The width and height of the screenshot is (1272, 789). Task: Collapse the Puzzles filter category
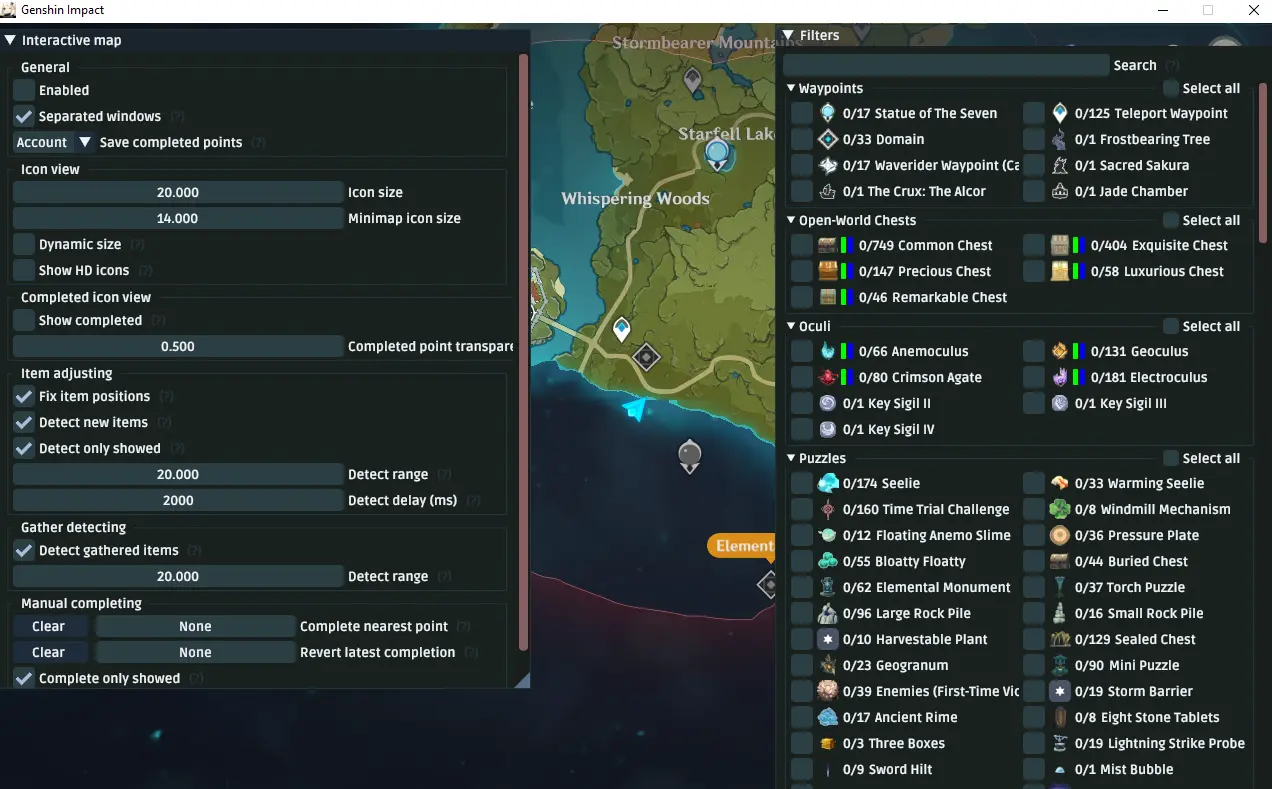pyautogui.click(x=792, y=459)
